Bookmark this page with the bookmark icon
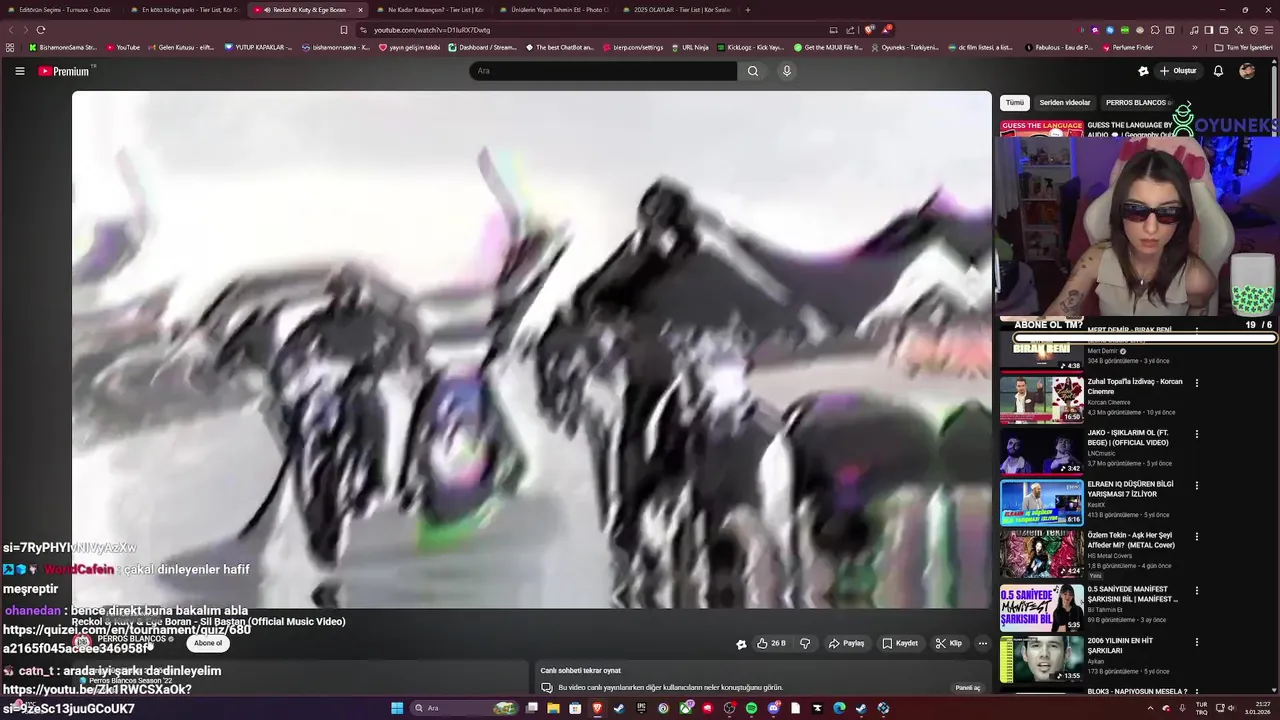The height and width of the screenshot is (720, 1280). click(x=344, y=30)
